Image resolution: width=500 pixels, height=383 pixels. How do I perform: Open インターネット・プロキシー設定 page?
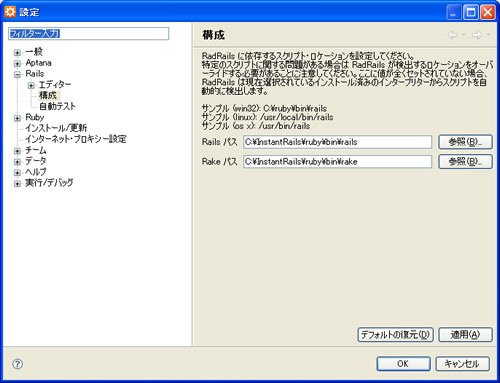pyautogui.click(x=76, y=139)
